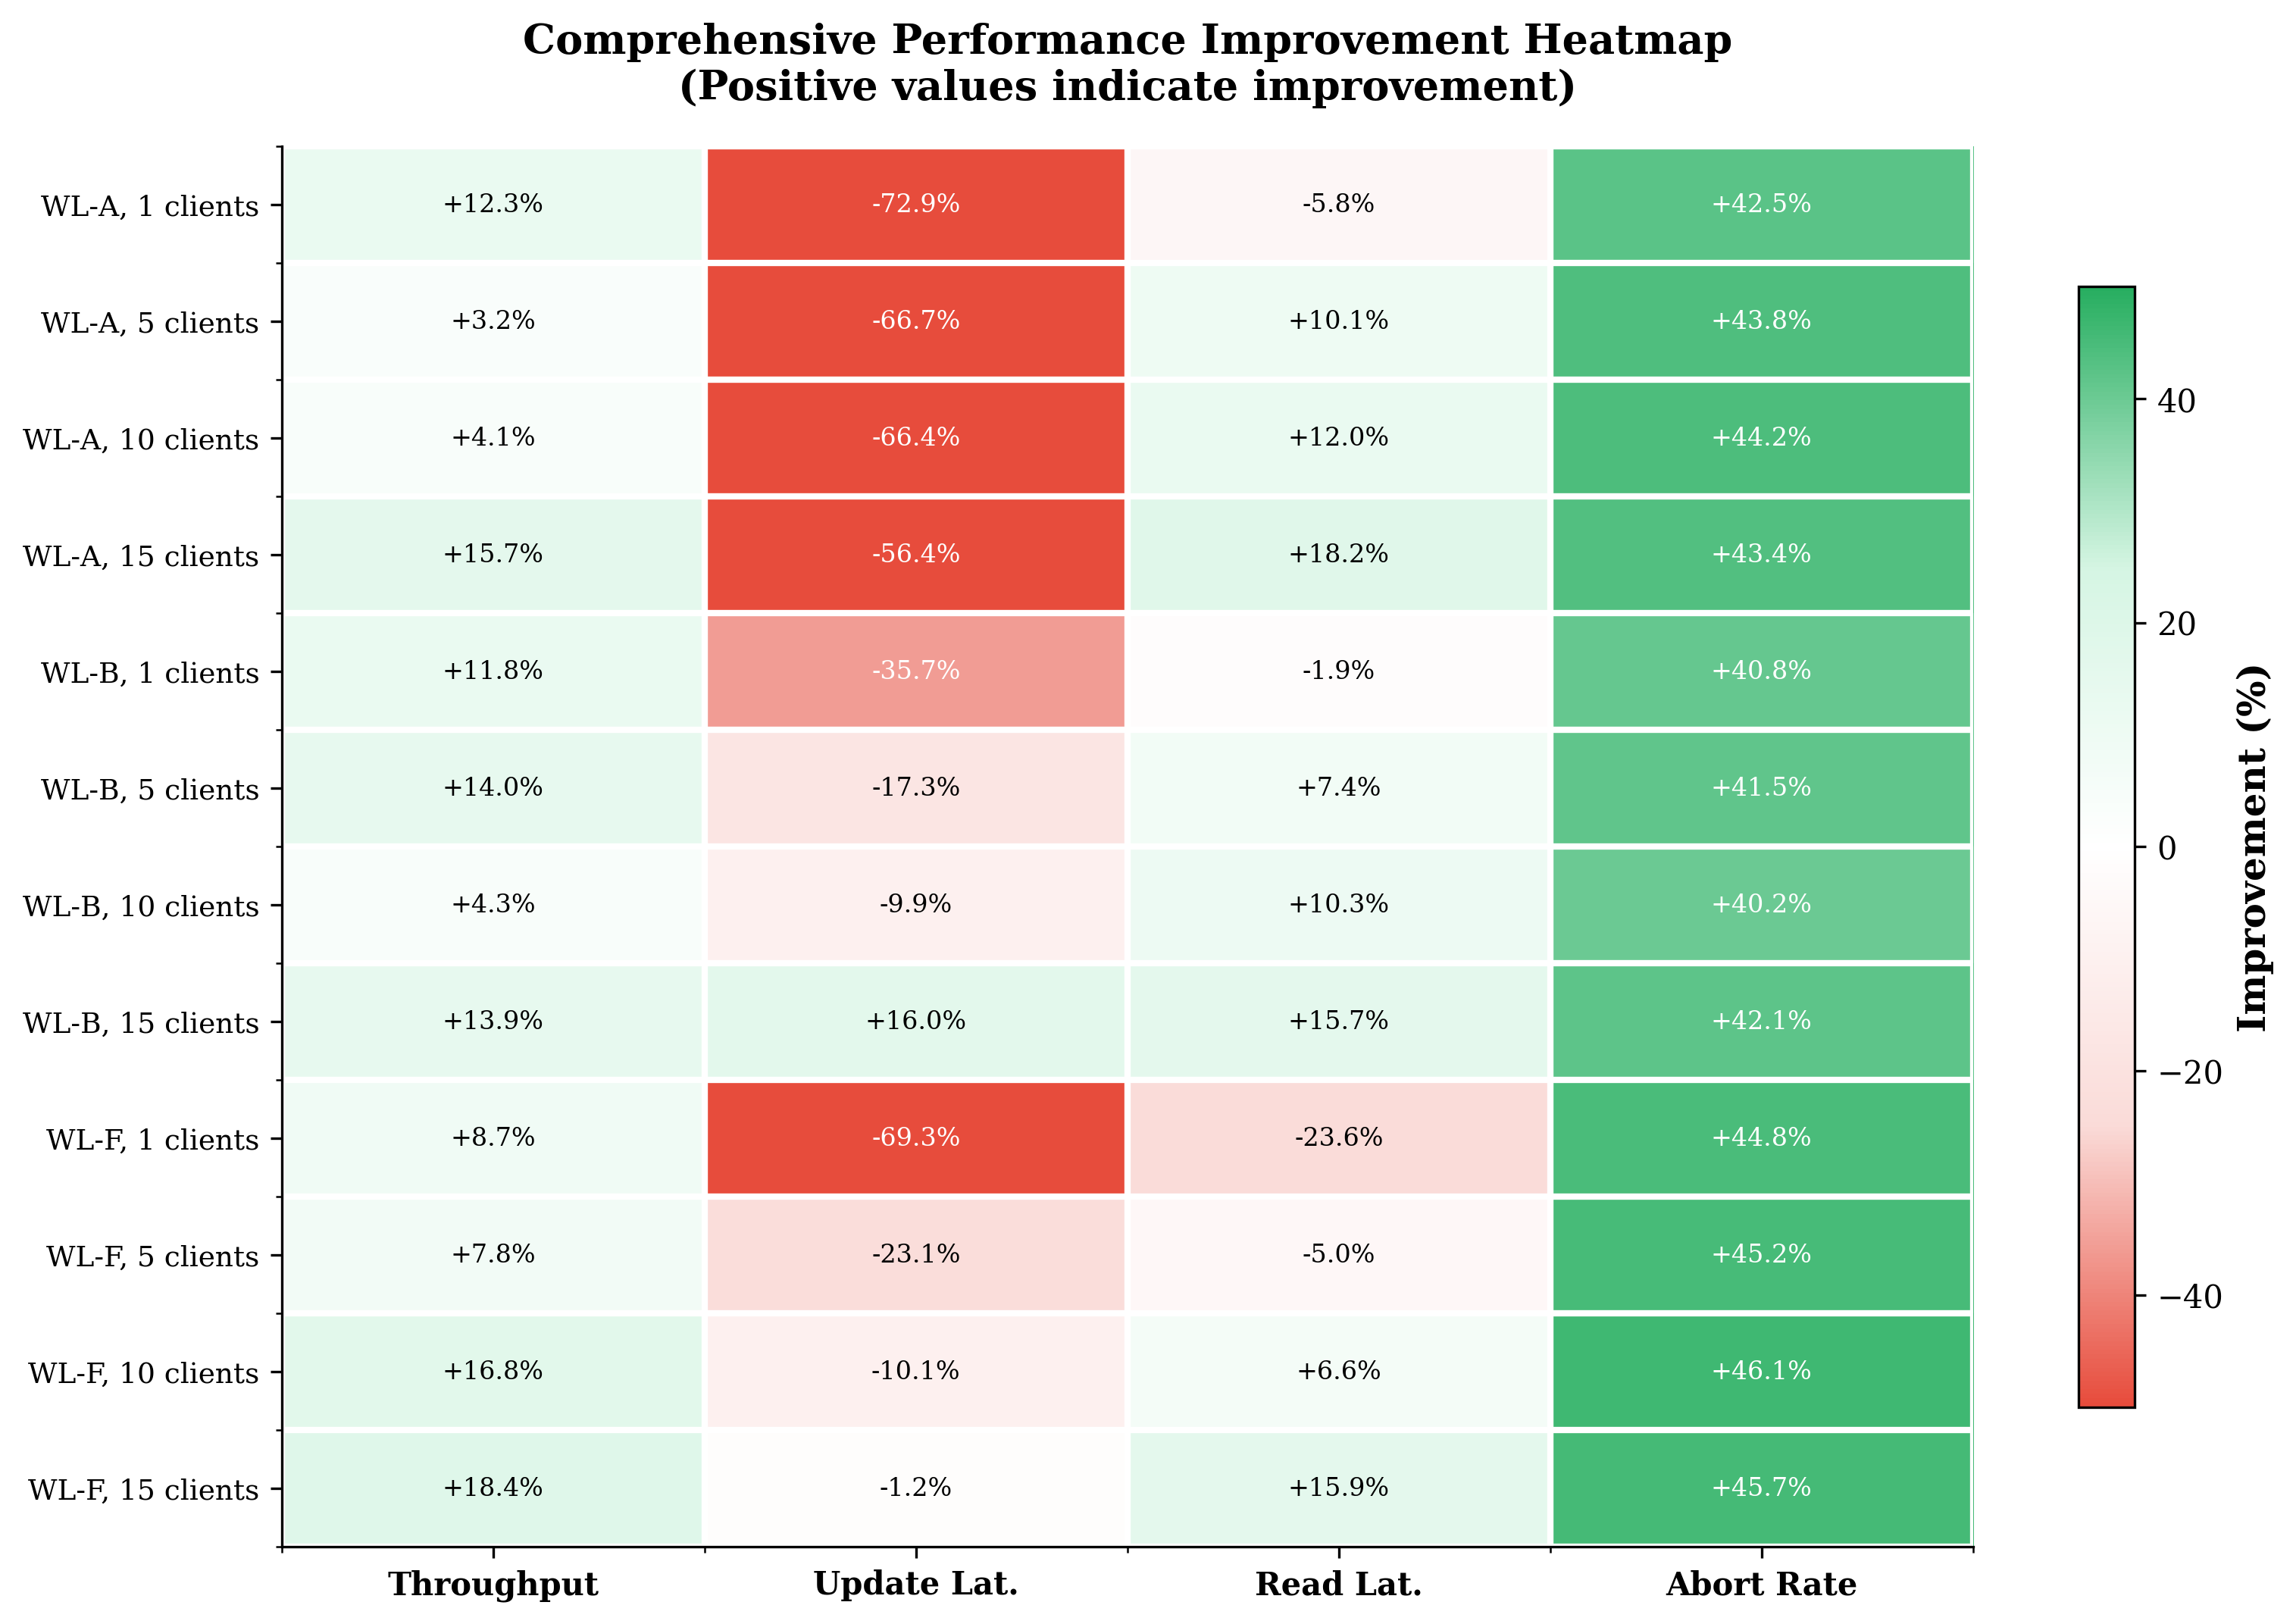The width and height of the screenshot is (2296, 1624).
Task: Select the Improvement (%) colorbar label
Action: click(x=2252, y=847)
